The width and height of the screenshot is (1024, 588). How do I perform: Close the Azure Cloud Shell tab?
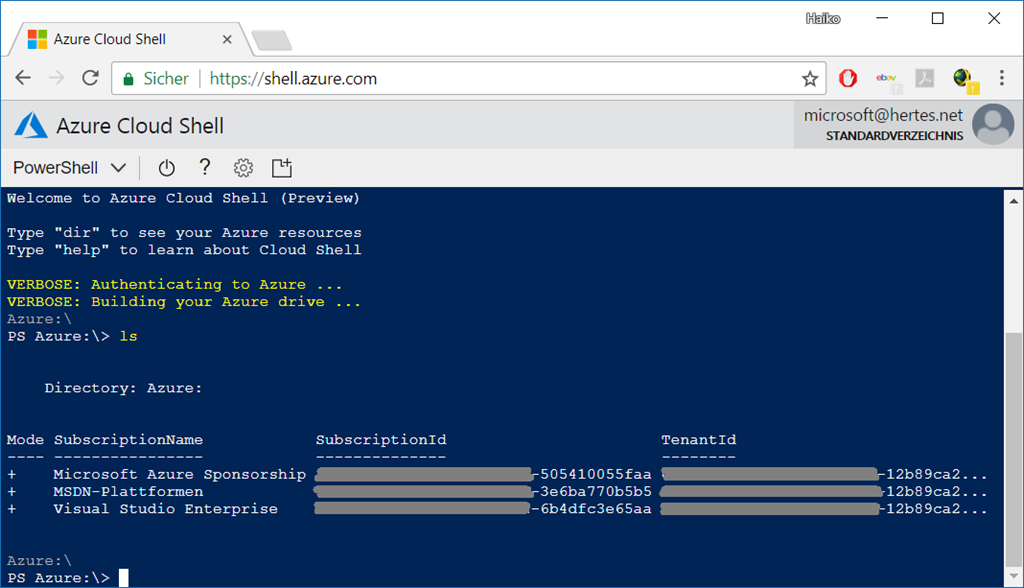[x=227, y=40]
